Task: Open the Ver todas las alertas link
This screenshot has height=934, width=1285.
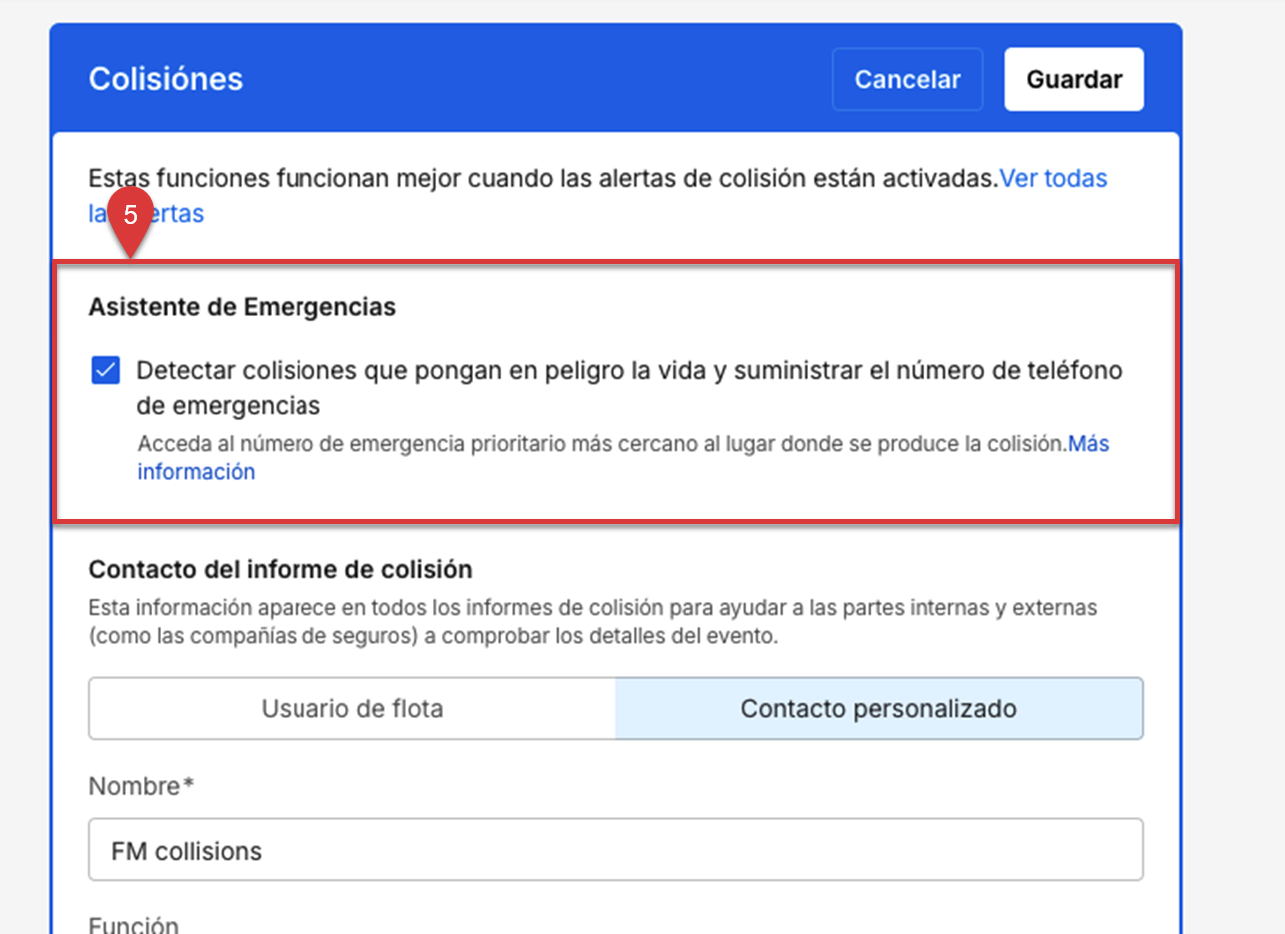Action: [x=1053, y=179]
